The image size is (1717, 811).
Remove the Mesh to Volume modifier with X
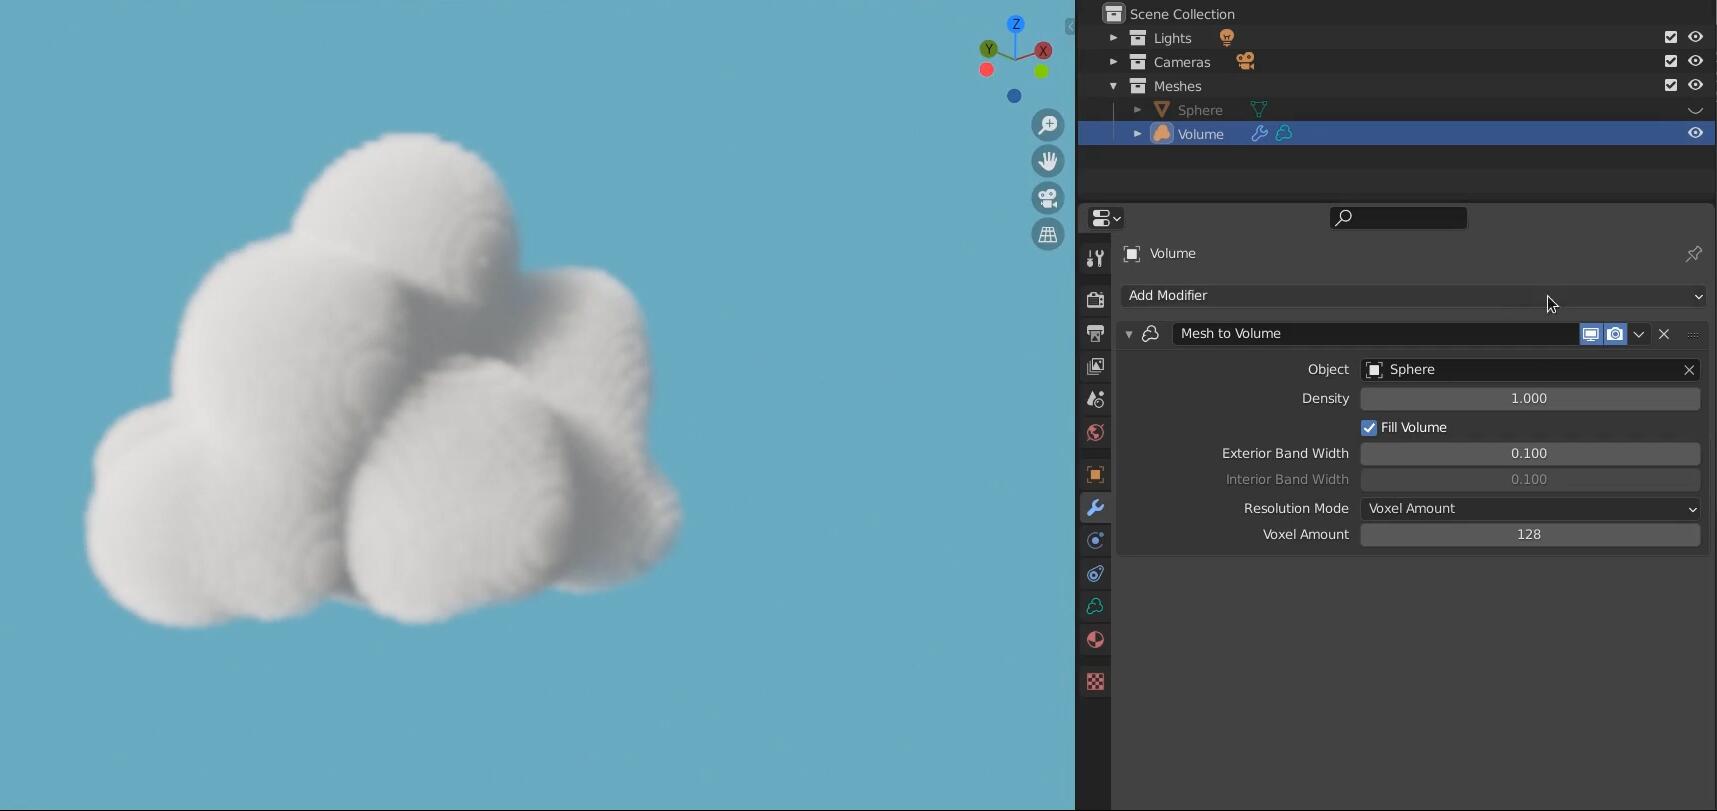(1664, 334)
